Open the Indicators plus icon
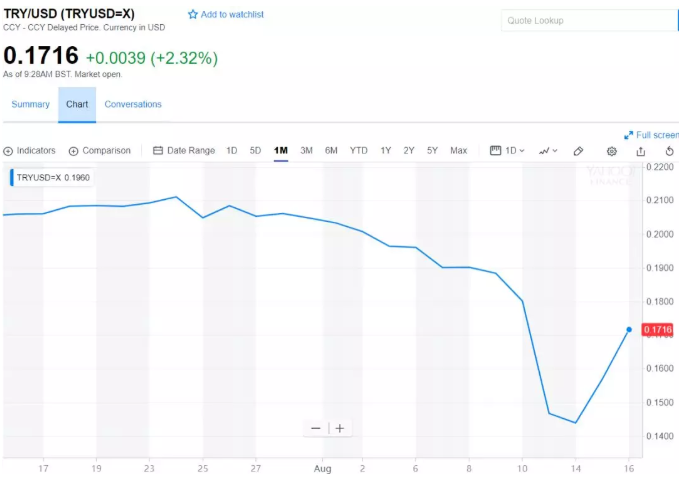The height and width of the screenshot is (485, 682). [x=8, y=151]
